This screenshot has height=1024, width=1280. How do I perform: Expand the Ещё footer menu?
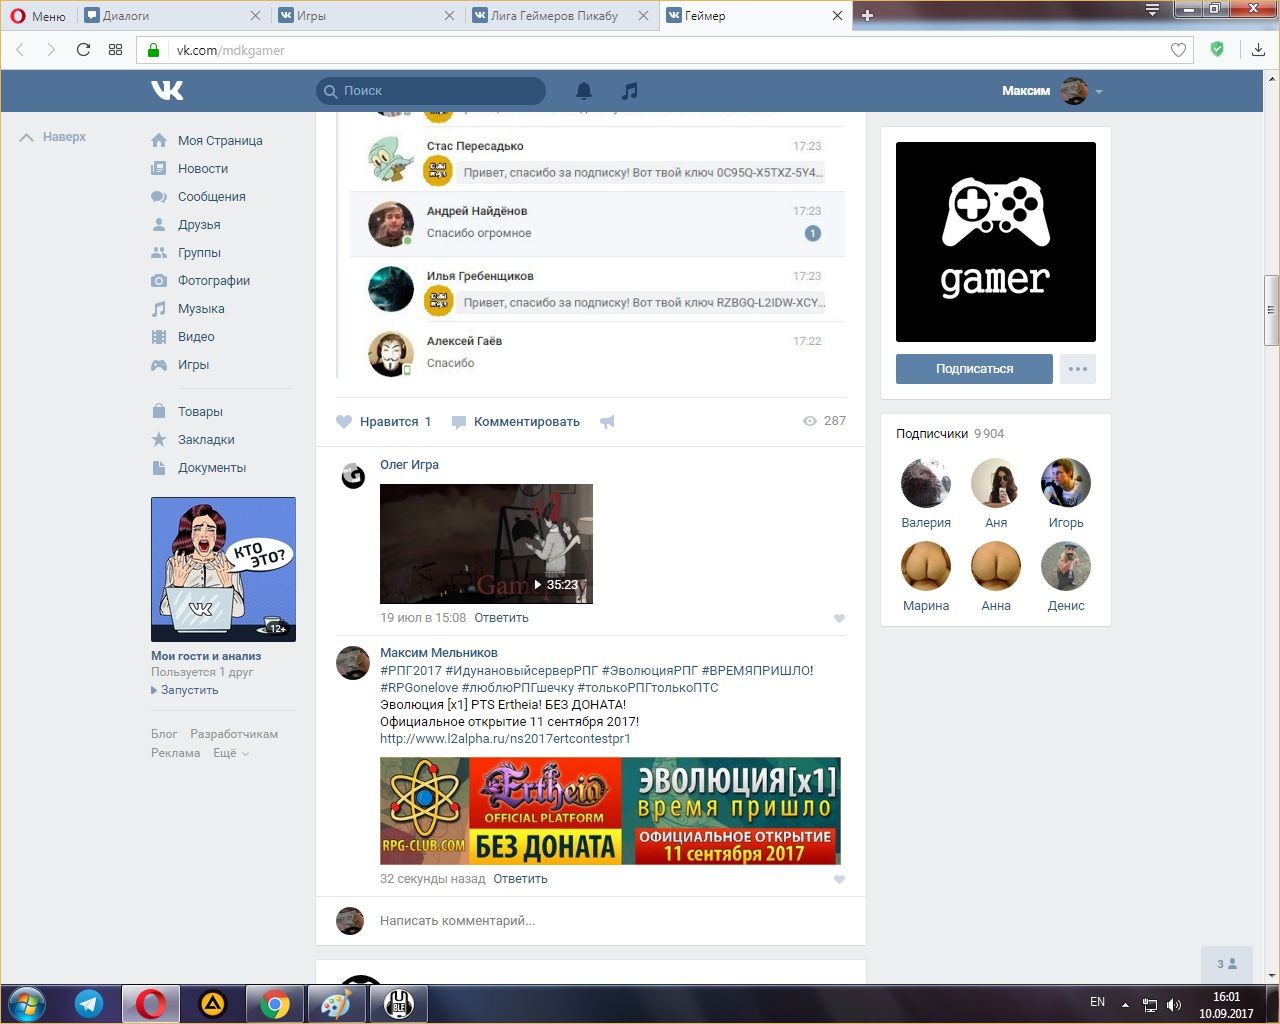pyautogui.click(x=230, y=753)
